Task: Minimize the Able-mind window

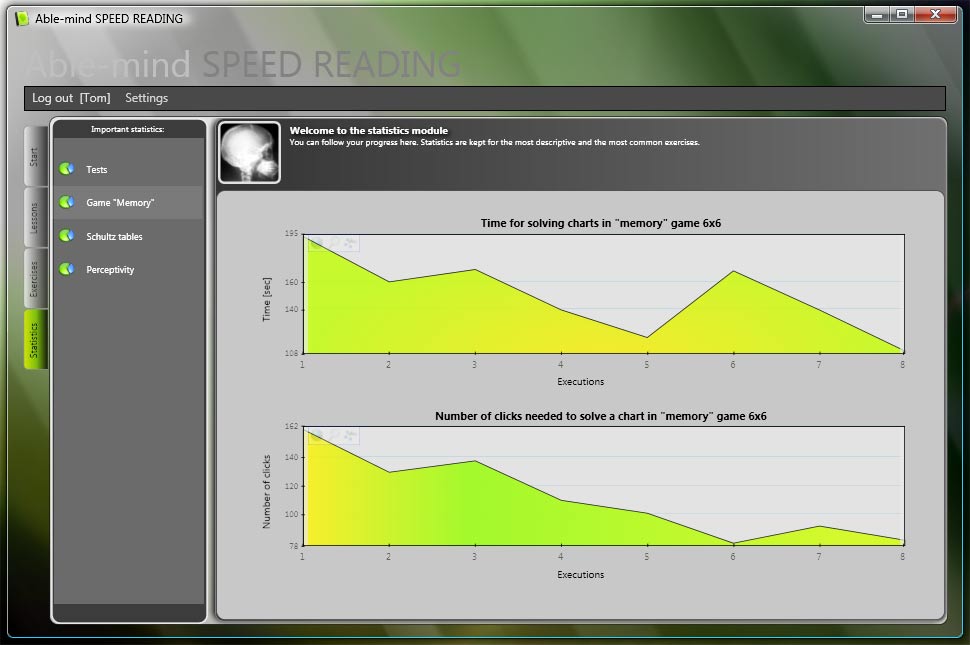Action: [877, 14]
